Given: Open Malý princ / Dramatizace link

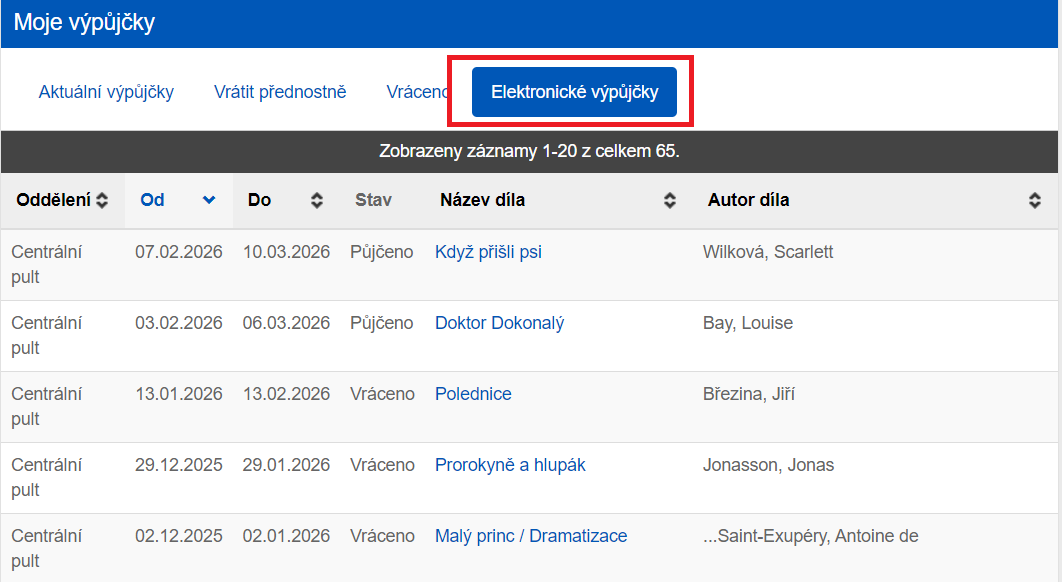Looking at the screenshot, I should tap(531, 536).
